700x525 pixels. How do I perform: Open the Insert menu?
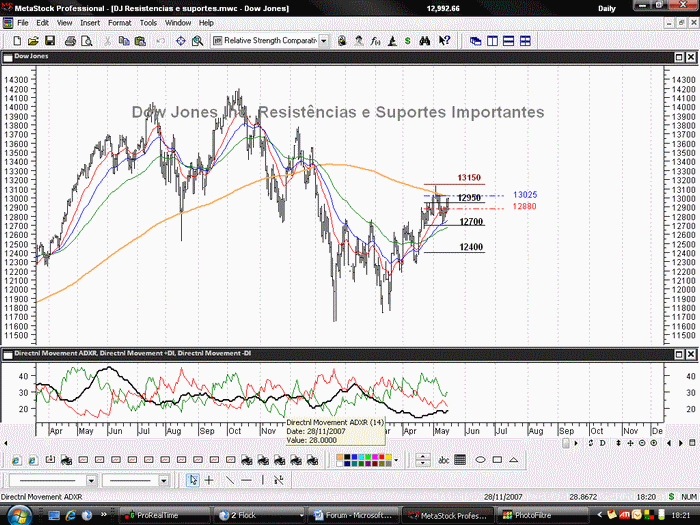point(90,23)
